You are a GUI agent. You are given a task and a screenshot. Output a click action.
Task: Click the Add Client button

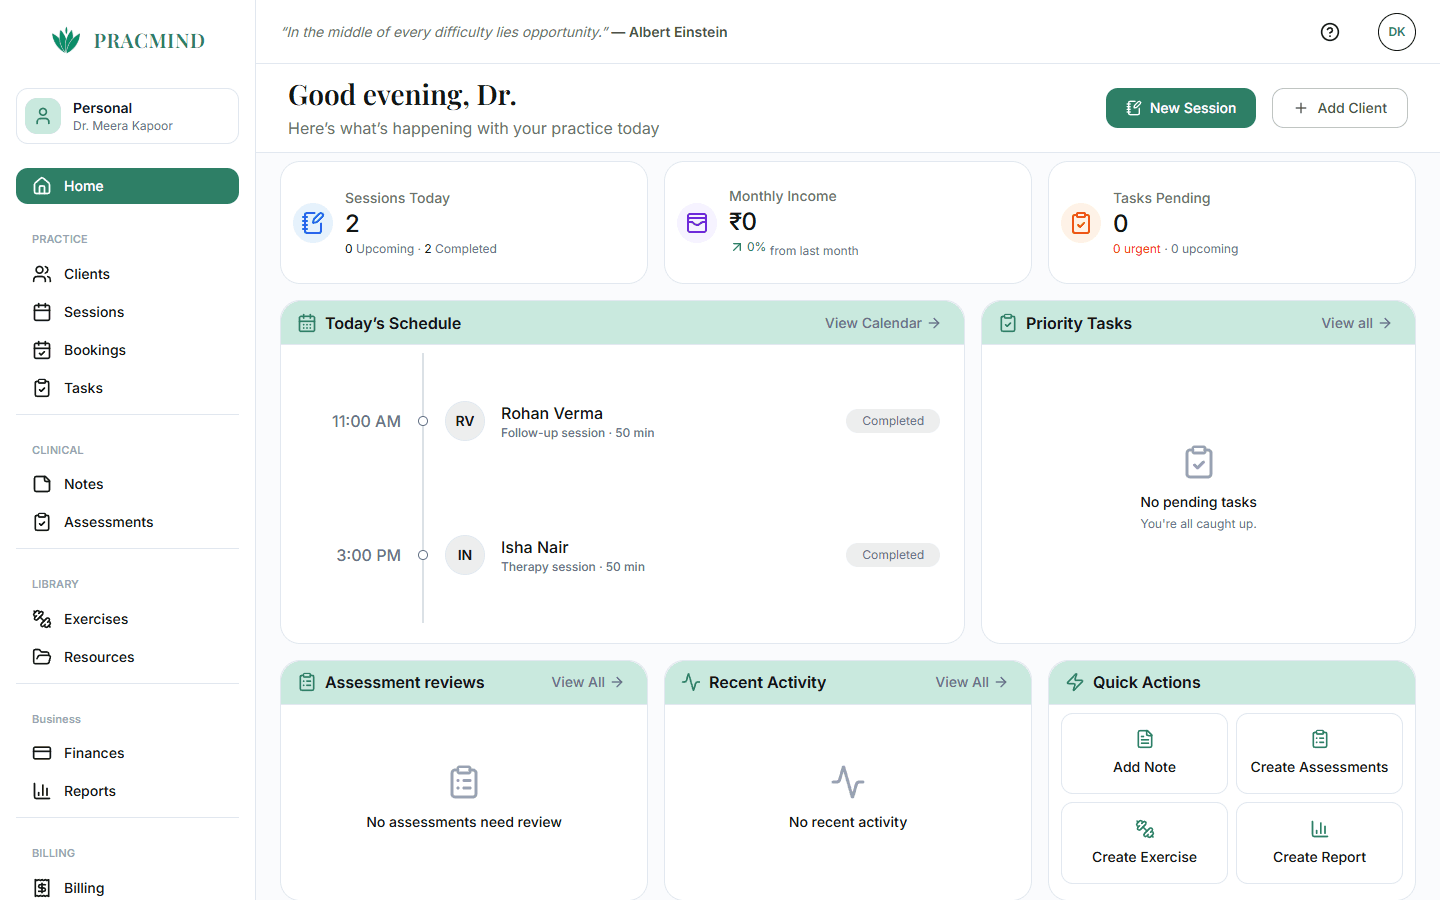(x=1340, y=108)
